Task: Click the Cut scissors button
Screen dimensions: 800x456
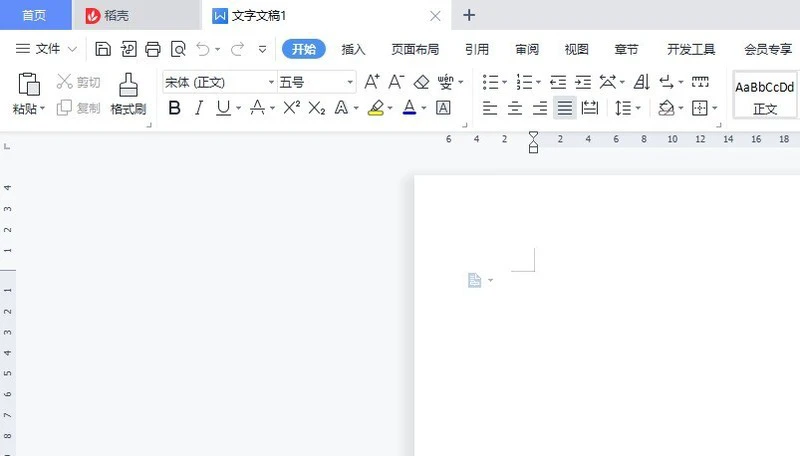Action: [79, 82]
